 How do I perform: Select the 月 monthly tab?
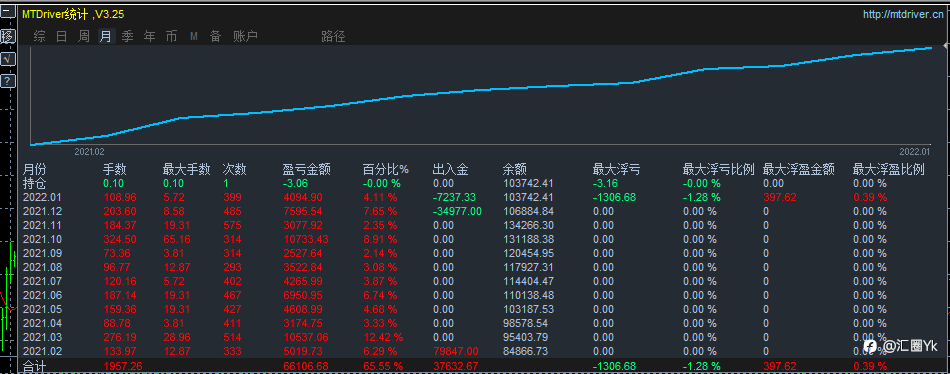click(106, 36)
